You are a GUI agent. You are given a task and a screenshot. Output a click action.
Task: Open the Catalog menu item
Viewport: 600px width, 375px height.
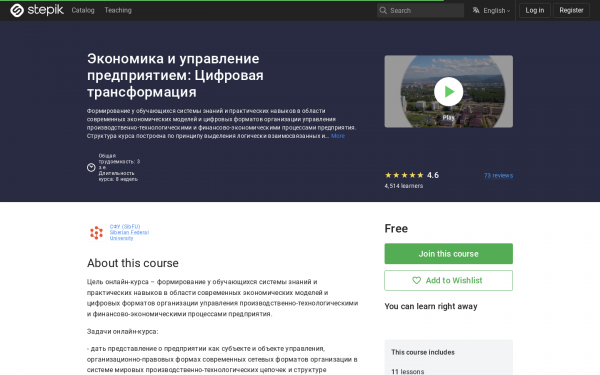[83, 10]
